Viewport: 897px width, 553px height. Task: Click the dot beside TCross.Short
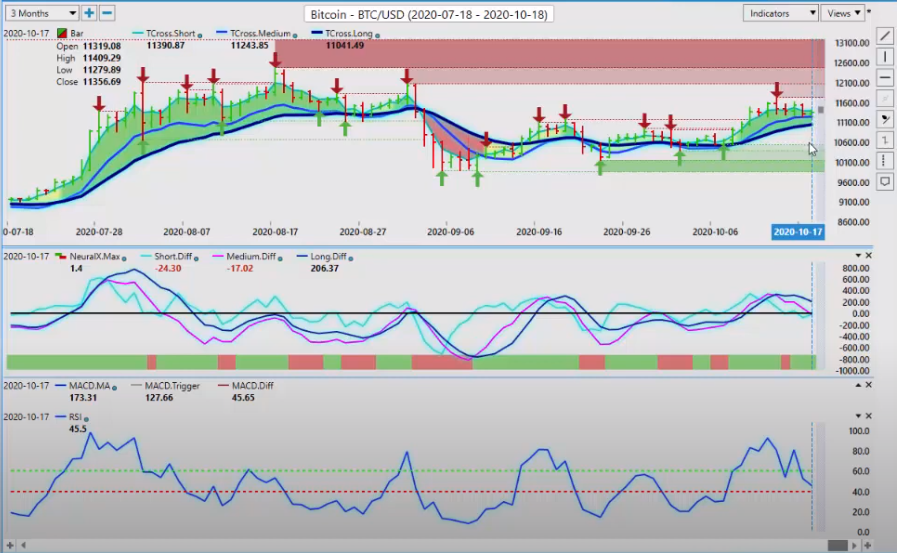[200, 35]
